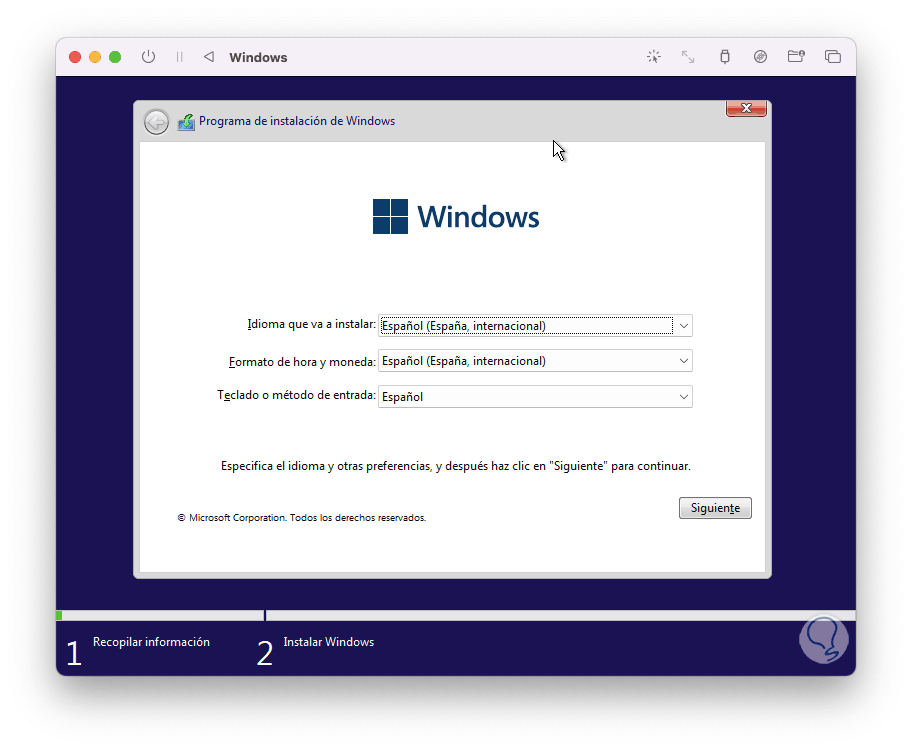Close the macOS VM window

(75, 57)
